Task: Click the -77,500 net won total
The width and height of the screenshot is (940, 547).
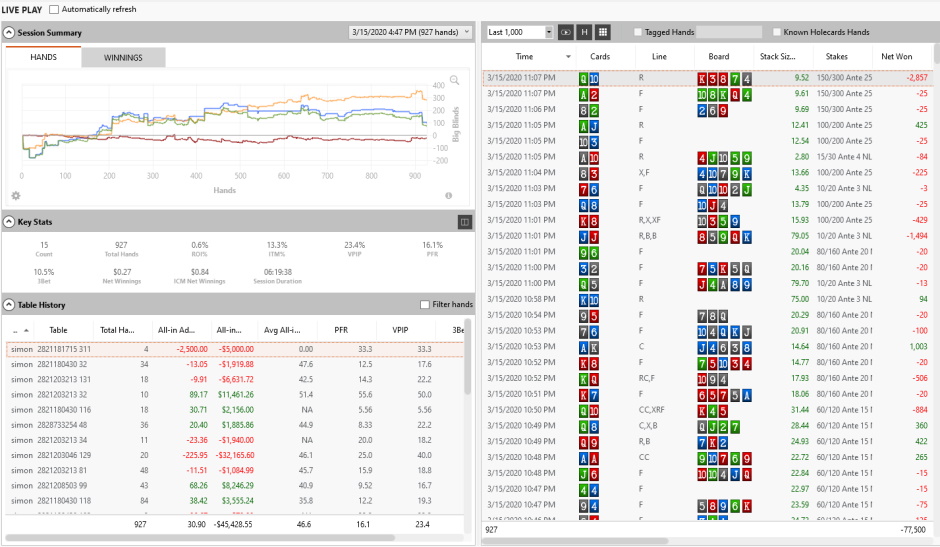Action: pyautogui.click(x=913, y=530)
